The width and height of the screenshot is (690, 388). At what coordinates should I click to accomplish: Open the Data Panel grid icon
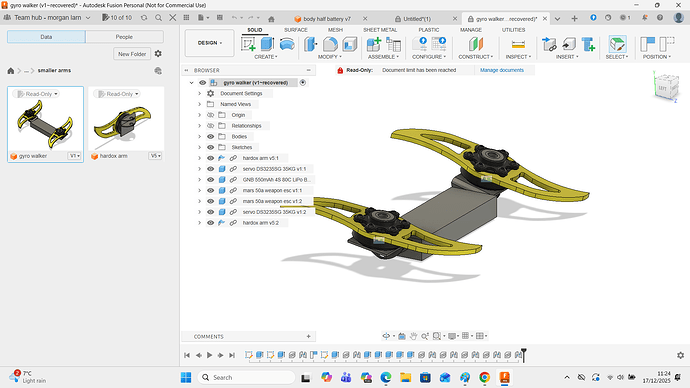pyautogui.click(x=187, y=18)
